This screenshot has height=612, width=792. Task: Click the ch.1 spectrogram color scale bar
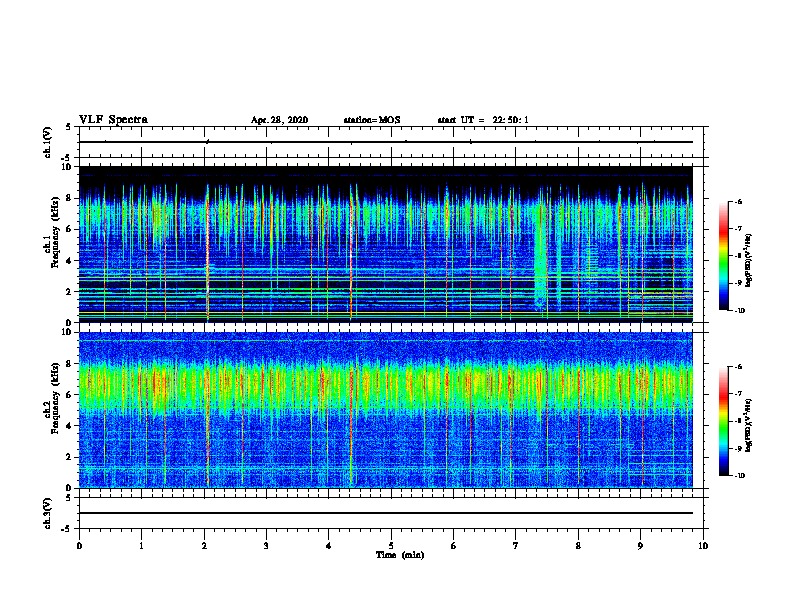pyautogui.click(x=723, y=256)
